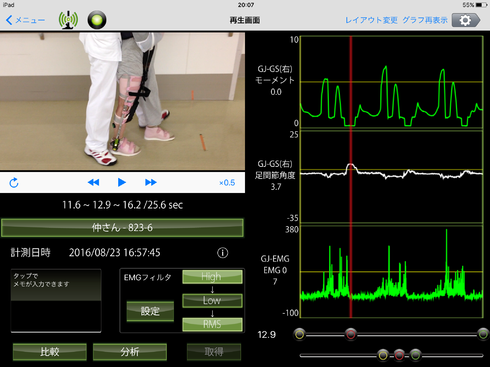
Task: Rewind the video playback
Action: pyautogui.click(x=93, y=182)
